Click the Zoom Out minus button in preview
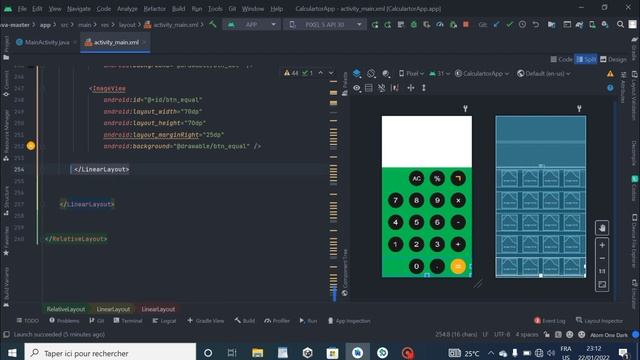640x360 pixels. 602,258
